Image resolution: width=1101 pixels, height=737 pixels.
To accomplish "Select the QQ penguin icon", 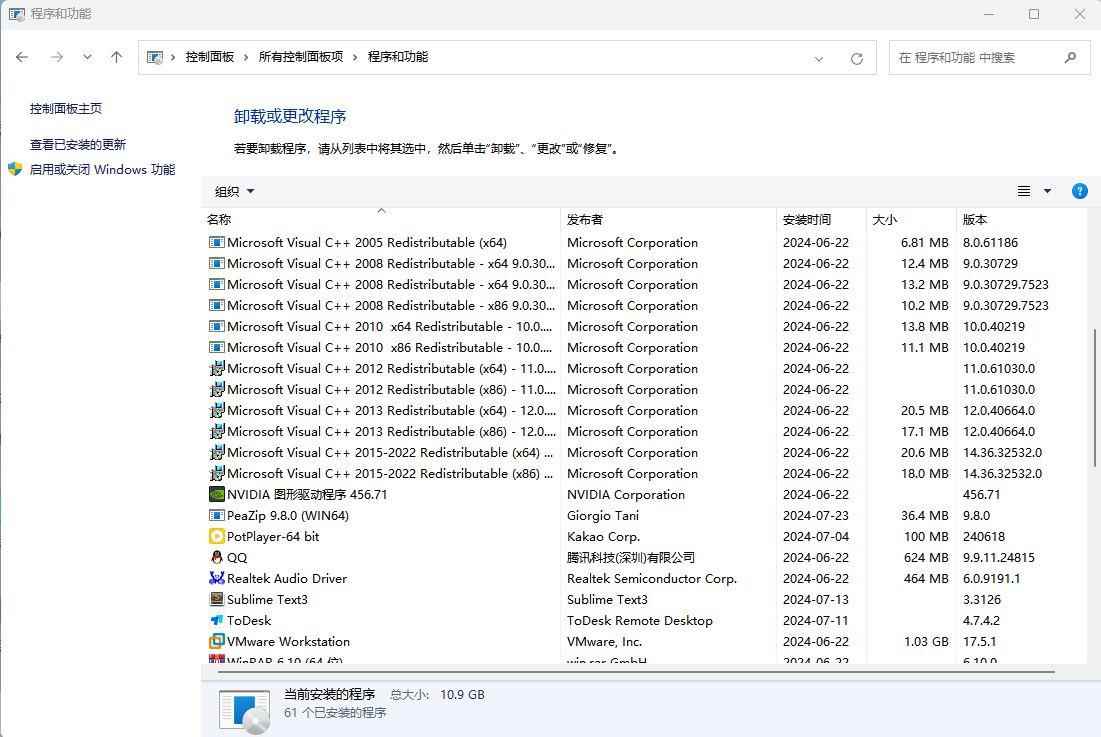I will (x=217, y=557).
